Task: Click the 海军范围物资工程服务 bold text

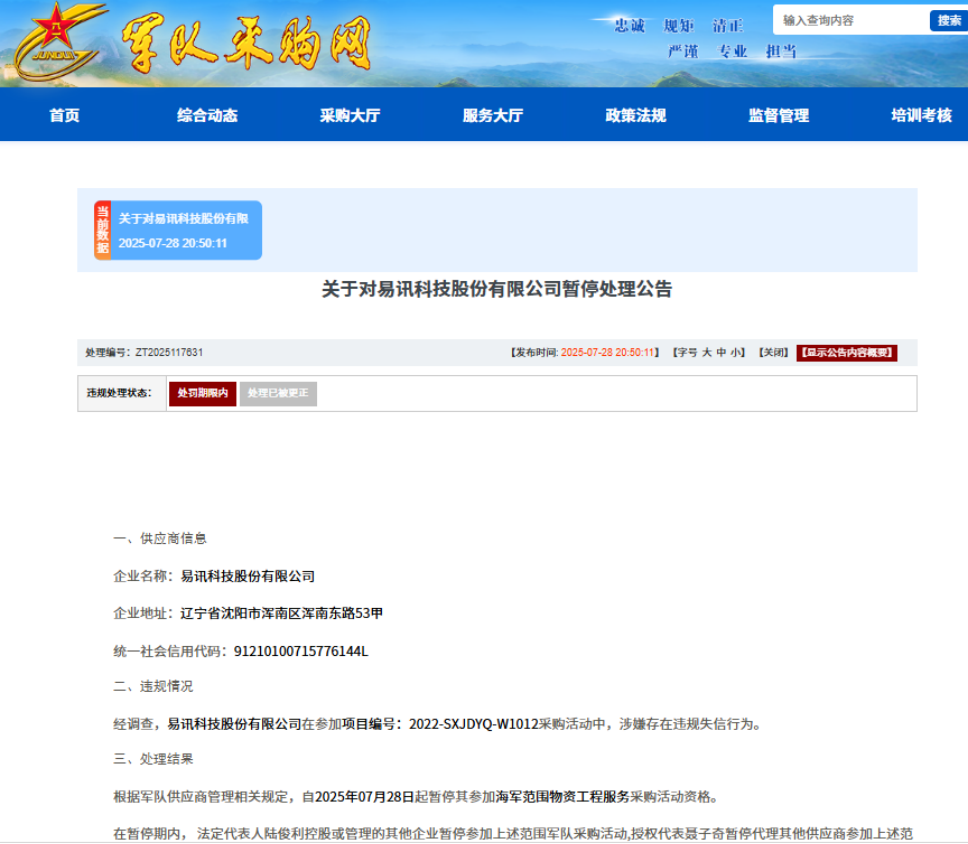Action: (562, 797)
